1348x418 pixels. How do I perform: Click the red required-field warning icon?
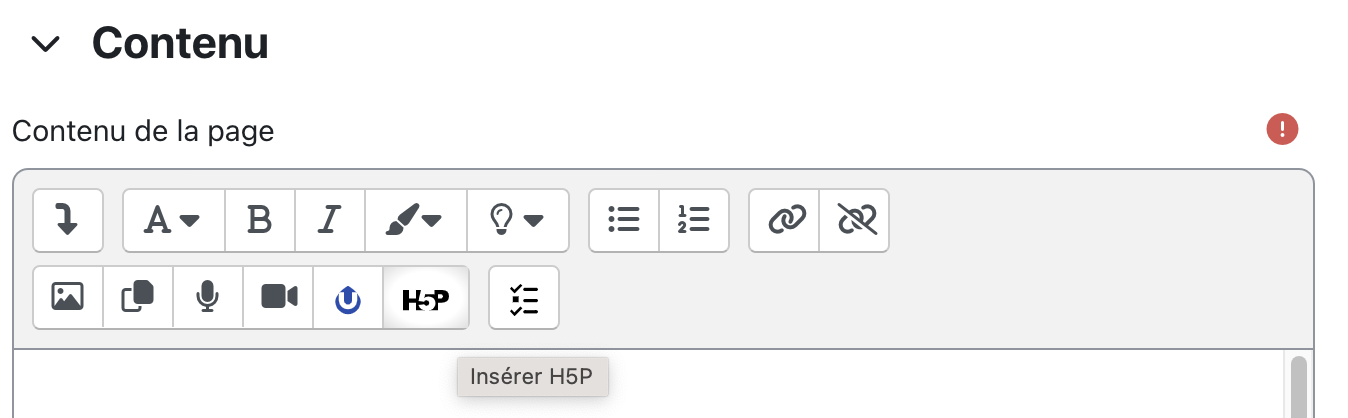pos(1282,129)
